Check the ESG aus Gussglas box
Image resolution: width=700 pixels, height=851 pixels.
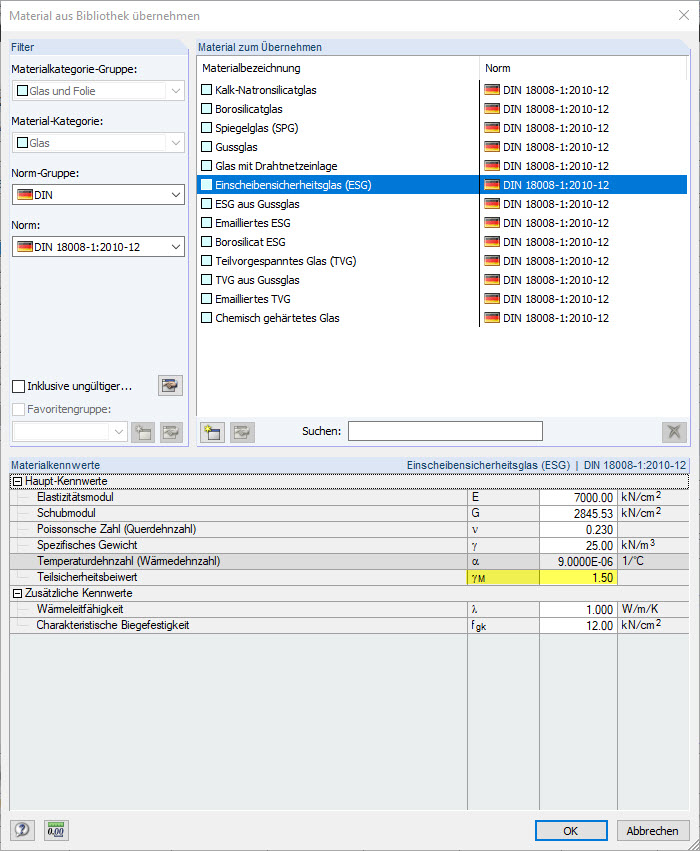click(x=206, y=204)
